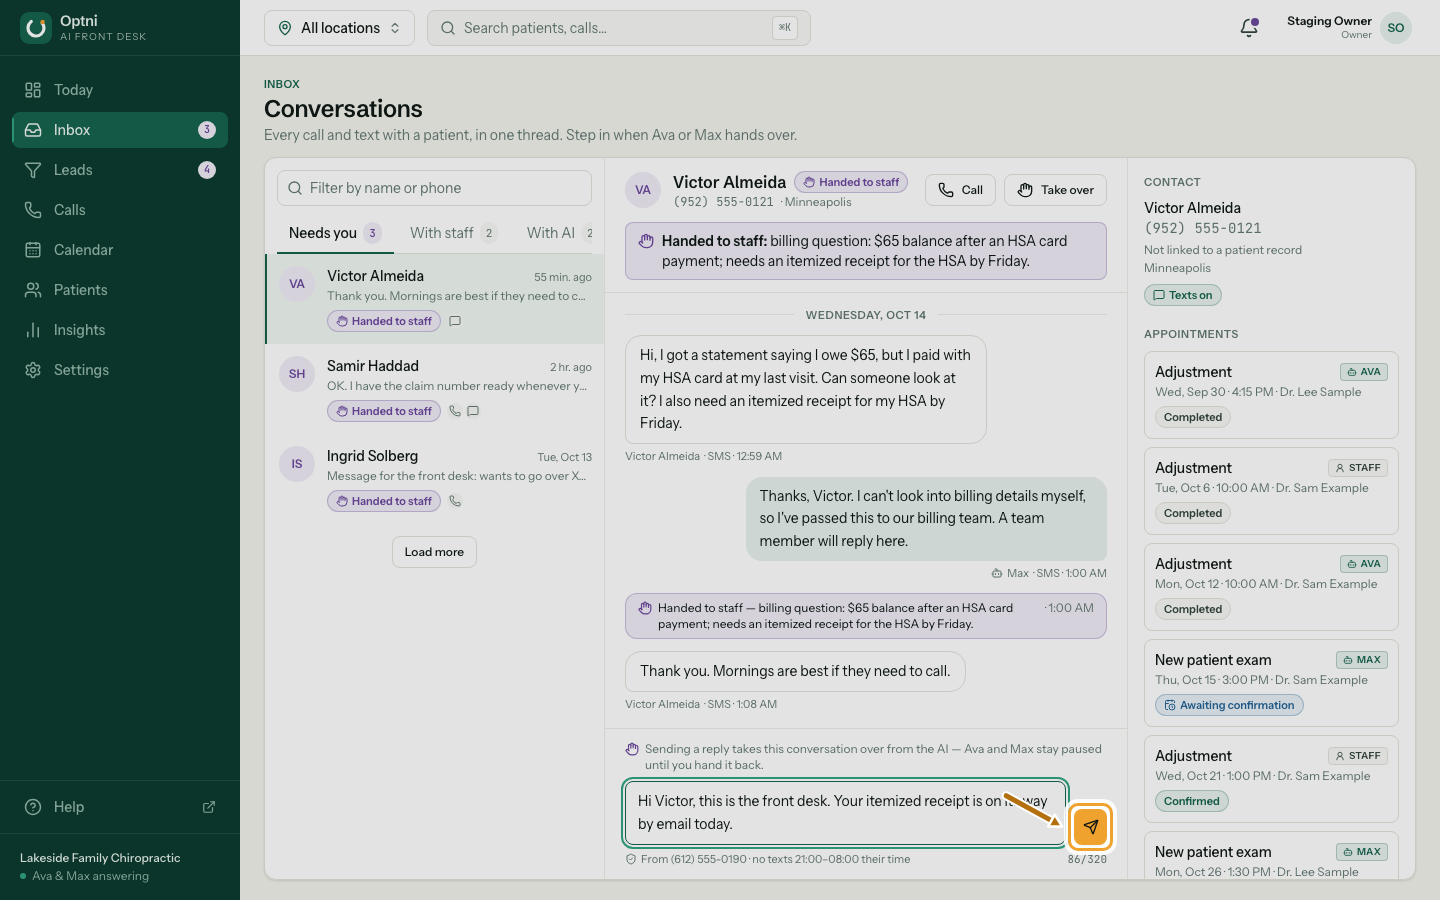
Task: Open Patients in sidebar
Action: pyautogui.click(x=120, y=290)
